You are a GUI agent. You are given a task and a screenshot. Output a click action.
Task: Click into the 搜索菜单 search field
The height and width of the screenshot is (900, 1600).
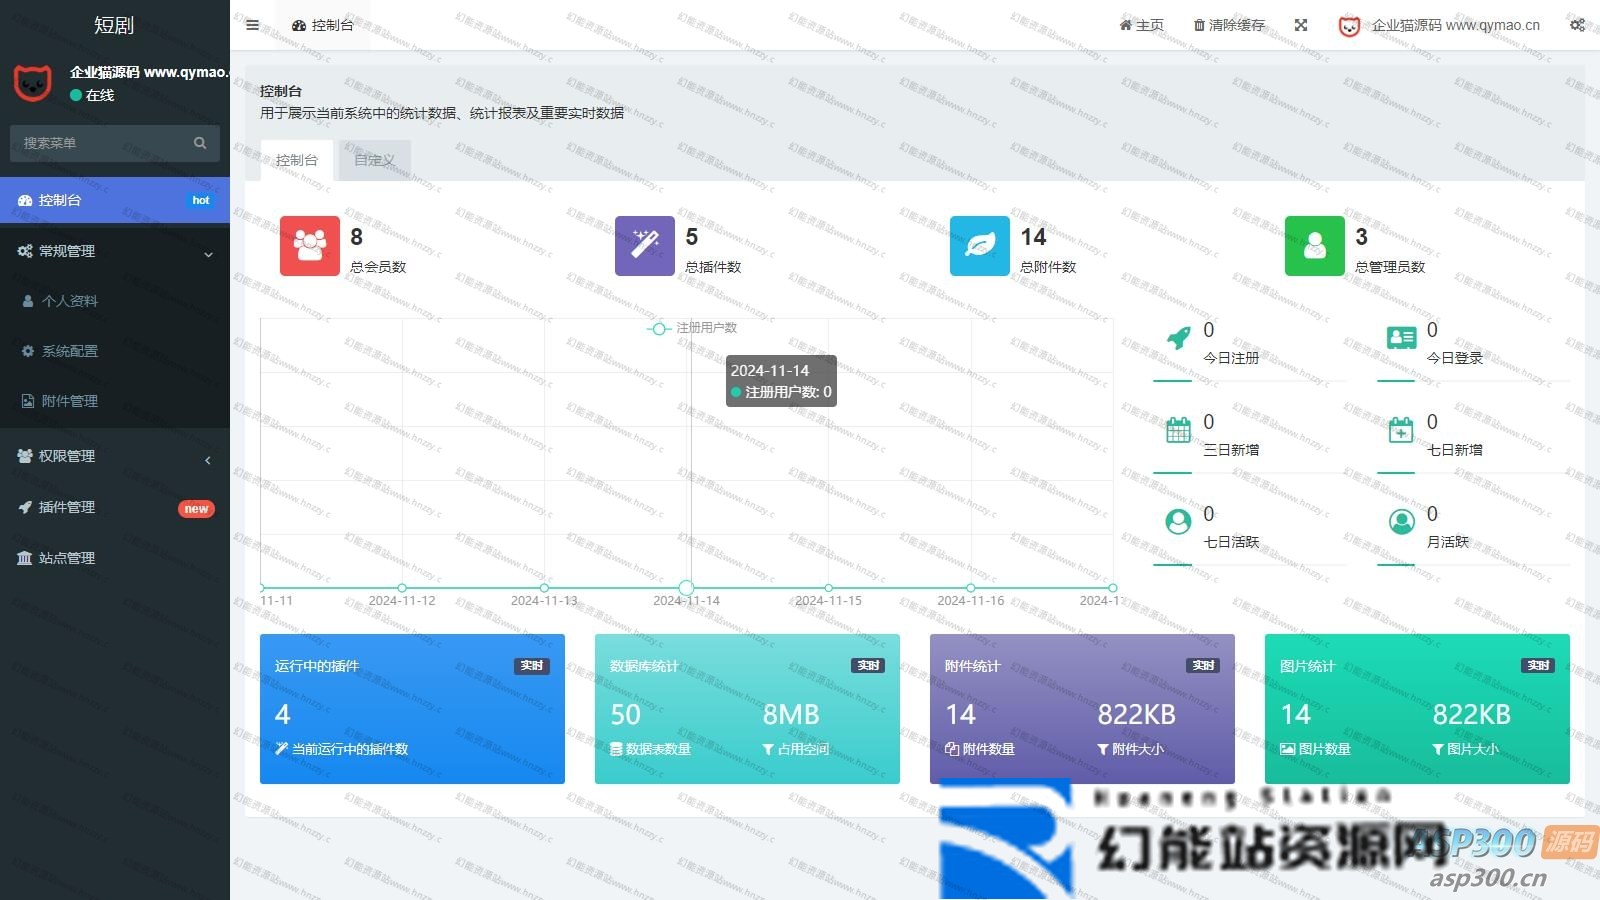[x=100, y=143]
